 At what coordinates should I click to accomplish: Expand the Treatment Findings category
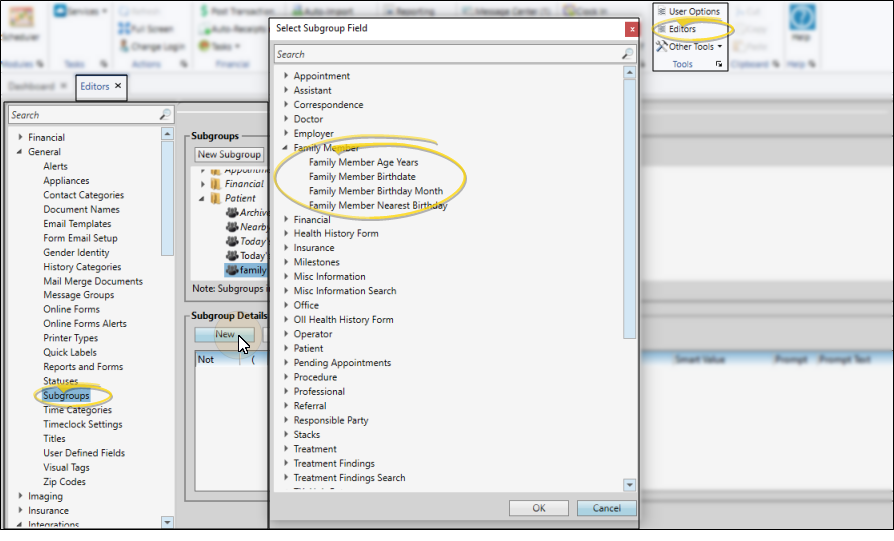[x=286, y=464]
